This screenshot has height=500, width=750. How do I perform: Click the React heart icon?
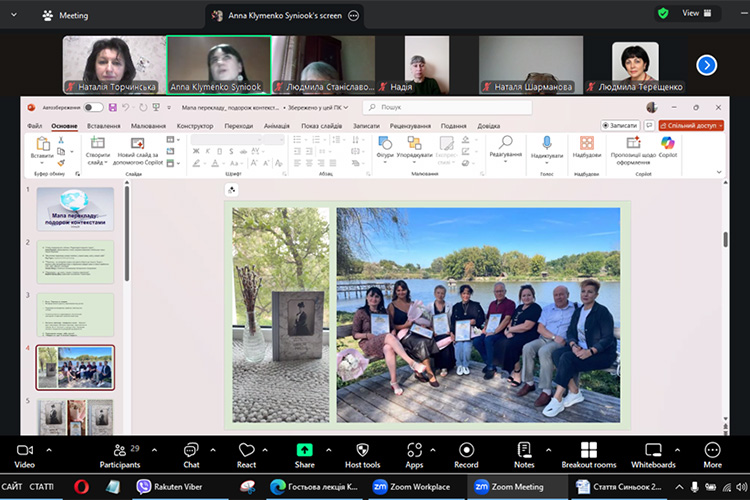pyautogui.click(x=246, y=450)
